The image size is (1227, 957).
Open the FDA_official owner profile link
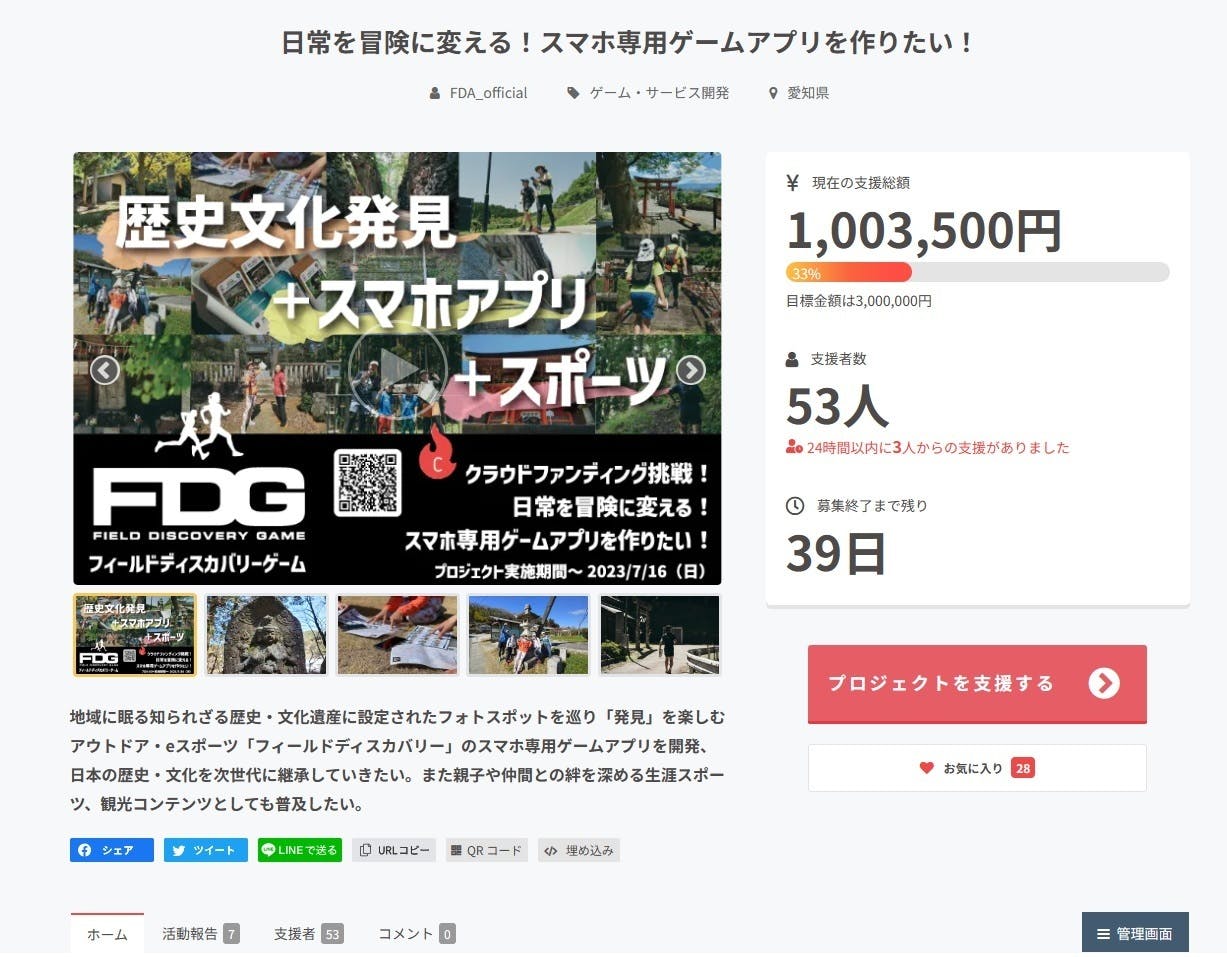point(488,93)
